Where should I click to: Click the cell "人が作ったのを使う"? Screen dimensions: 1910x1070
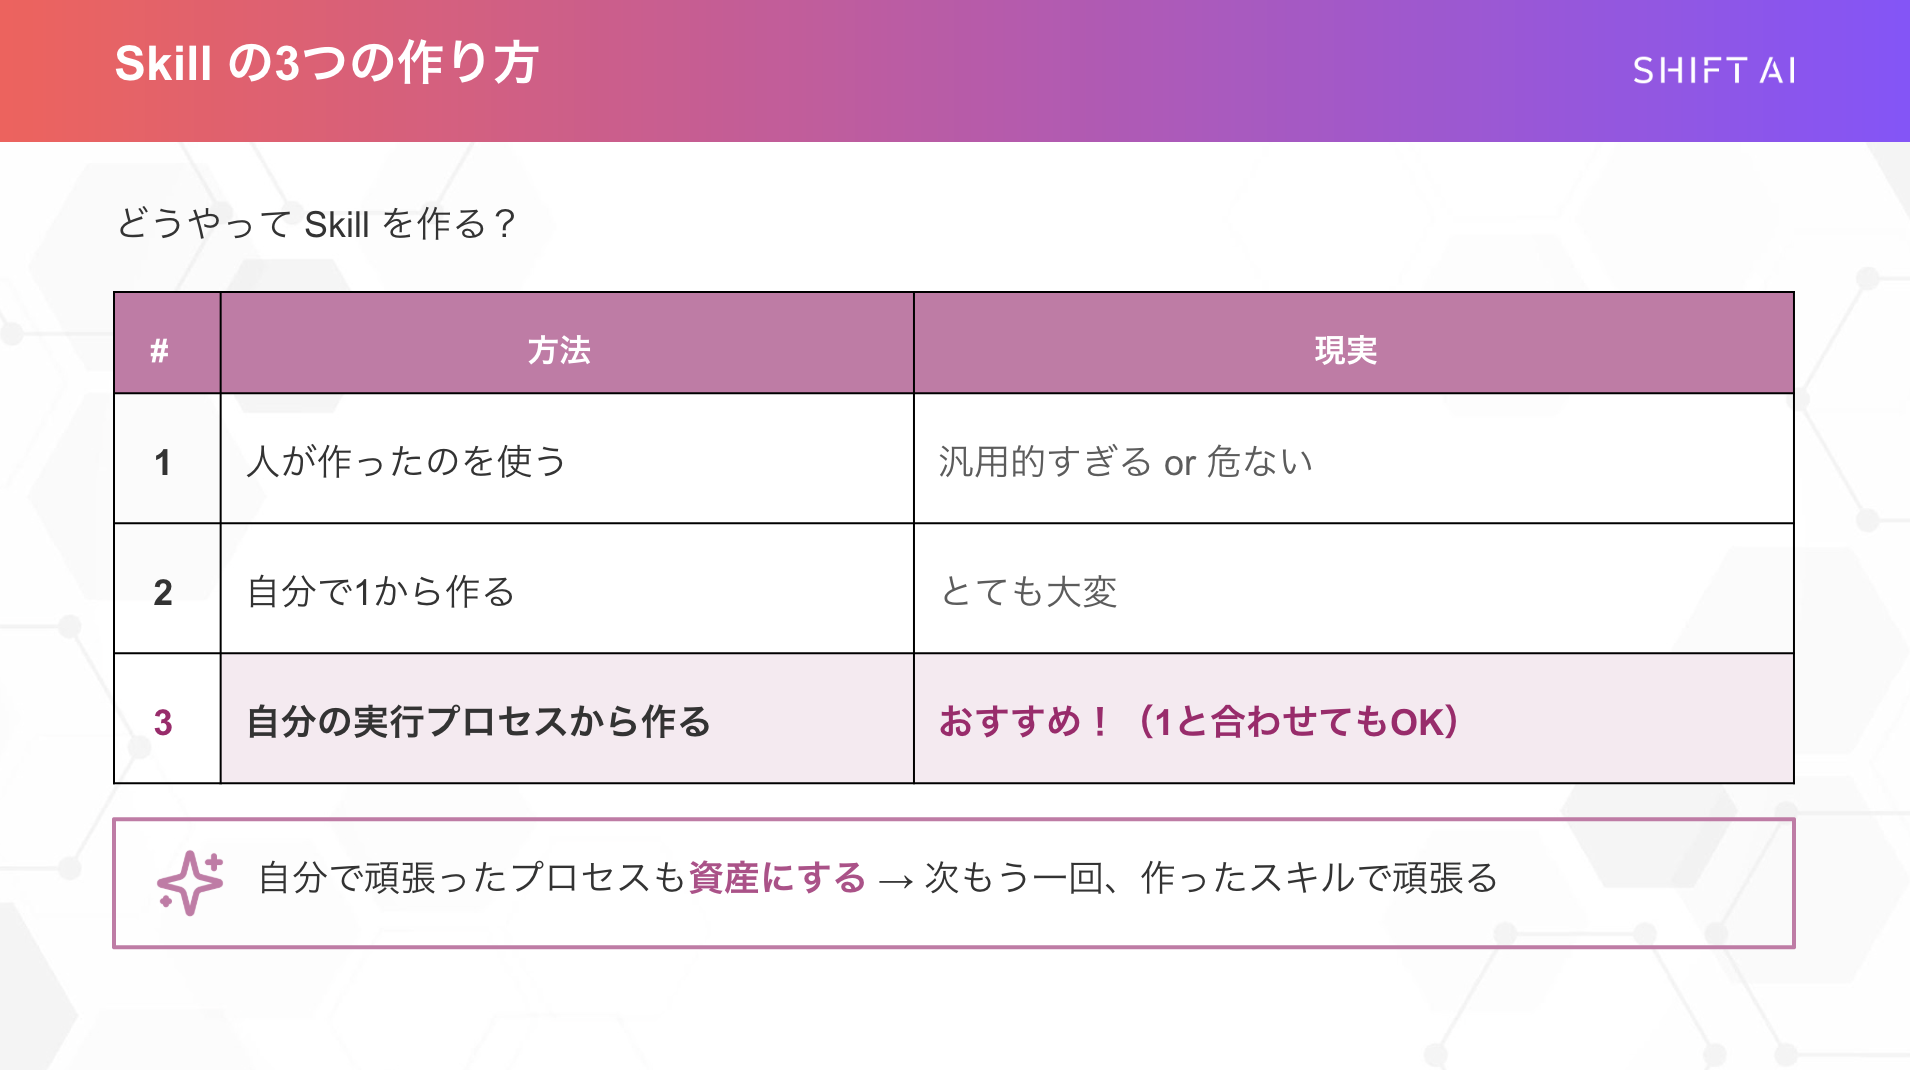[x=407, y=462]
